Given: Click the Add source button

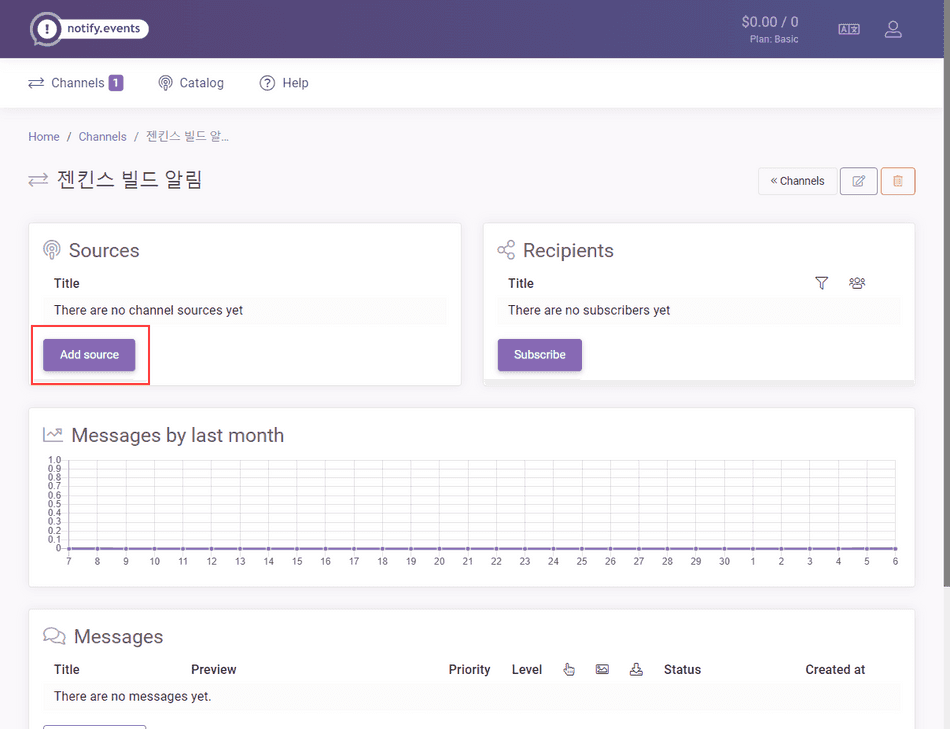Looking at the screenshot, I should click(89, 355).
